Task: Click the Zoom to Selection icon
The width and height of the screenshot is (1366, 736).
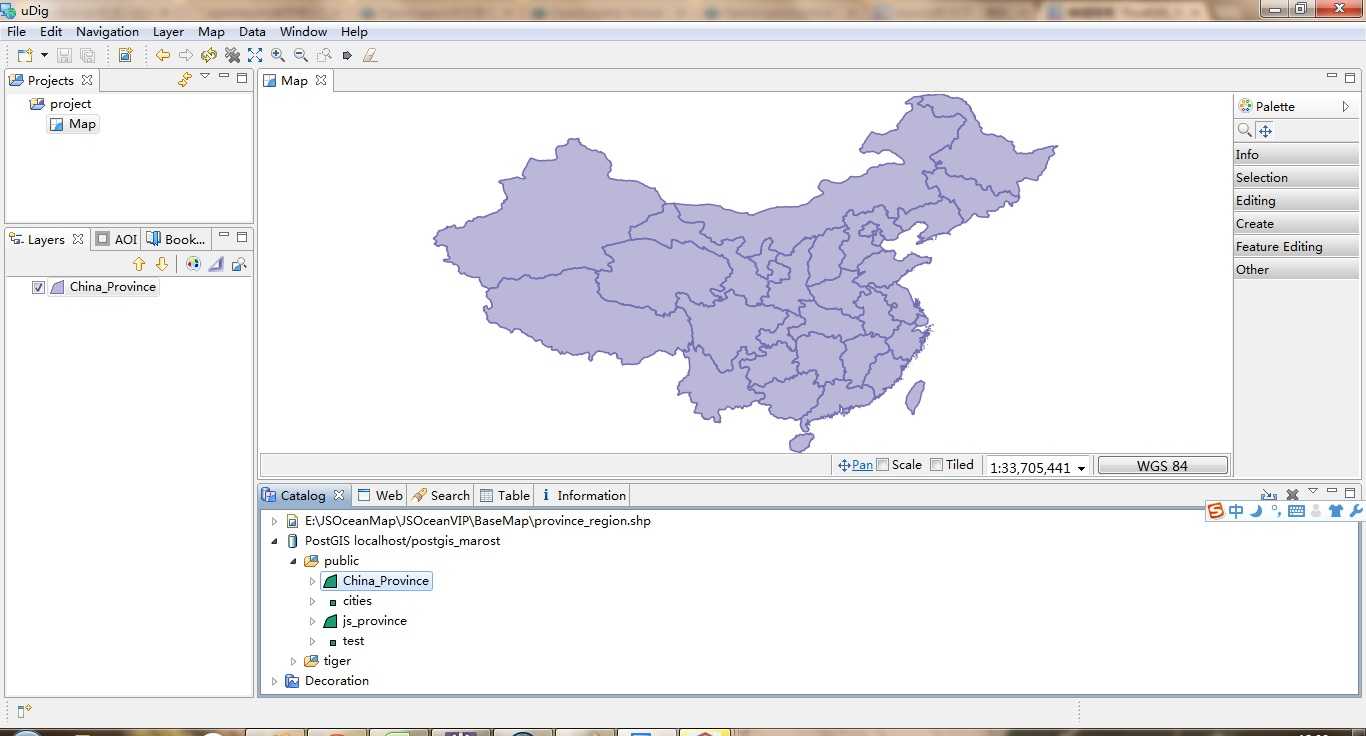Action: coord(324,55)
